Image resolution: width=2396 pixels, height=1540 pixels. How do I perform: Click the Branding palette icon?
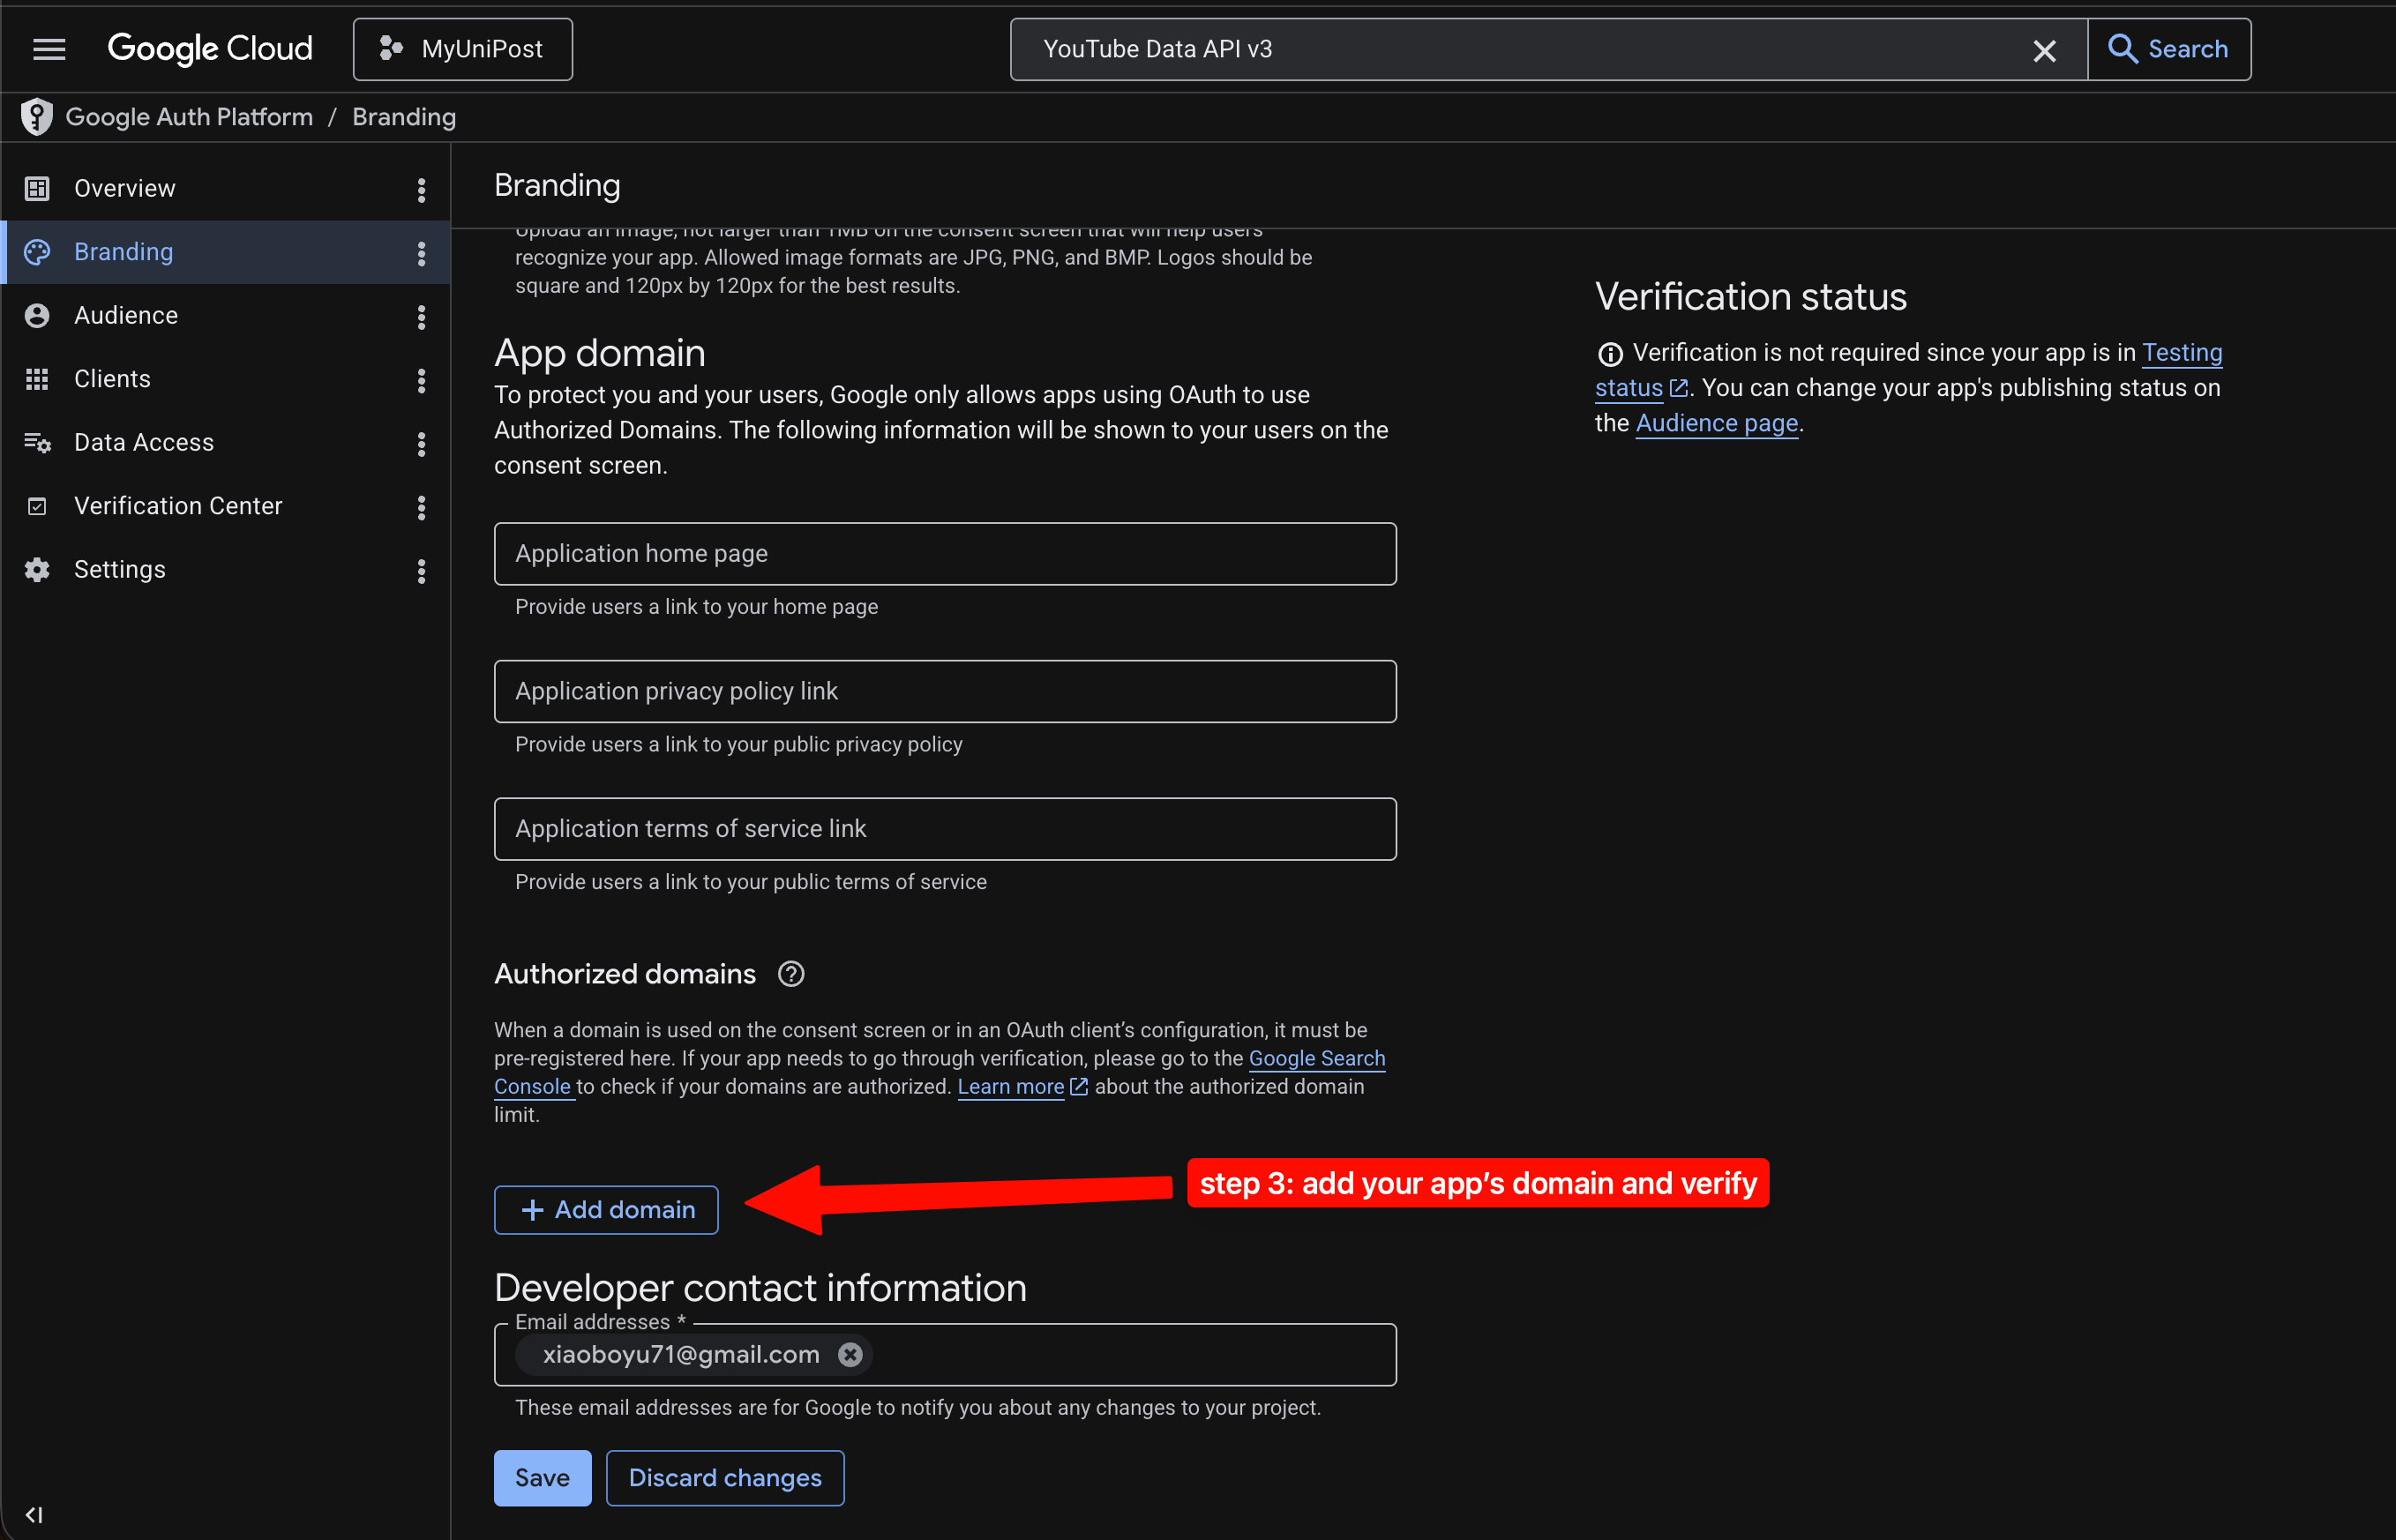point(37,252)
